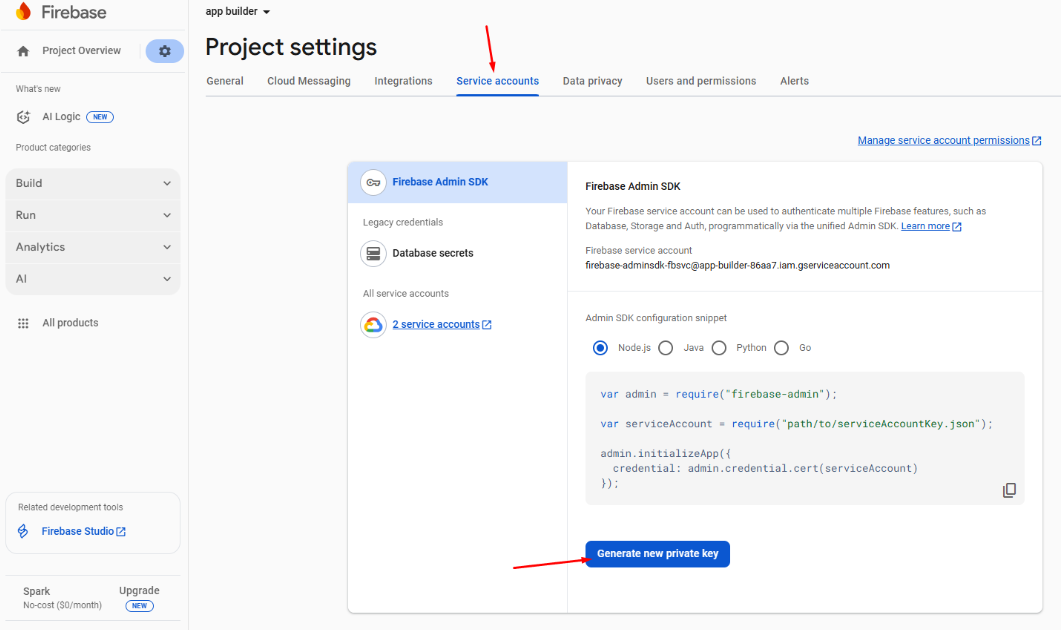Click the Project settings heading
This screenshot has height=630, width=1061.
(291, 47)
